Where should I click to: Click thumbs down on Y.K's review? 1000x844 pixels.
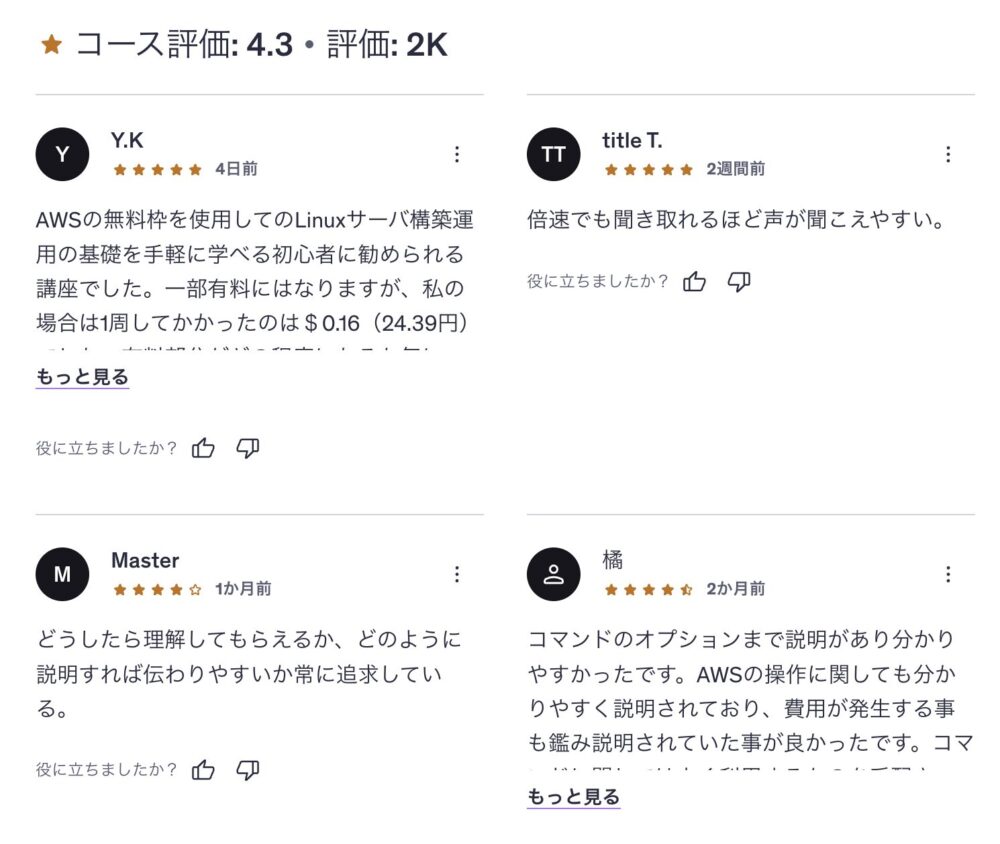coord(248,448)
